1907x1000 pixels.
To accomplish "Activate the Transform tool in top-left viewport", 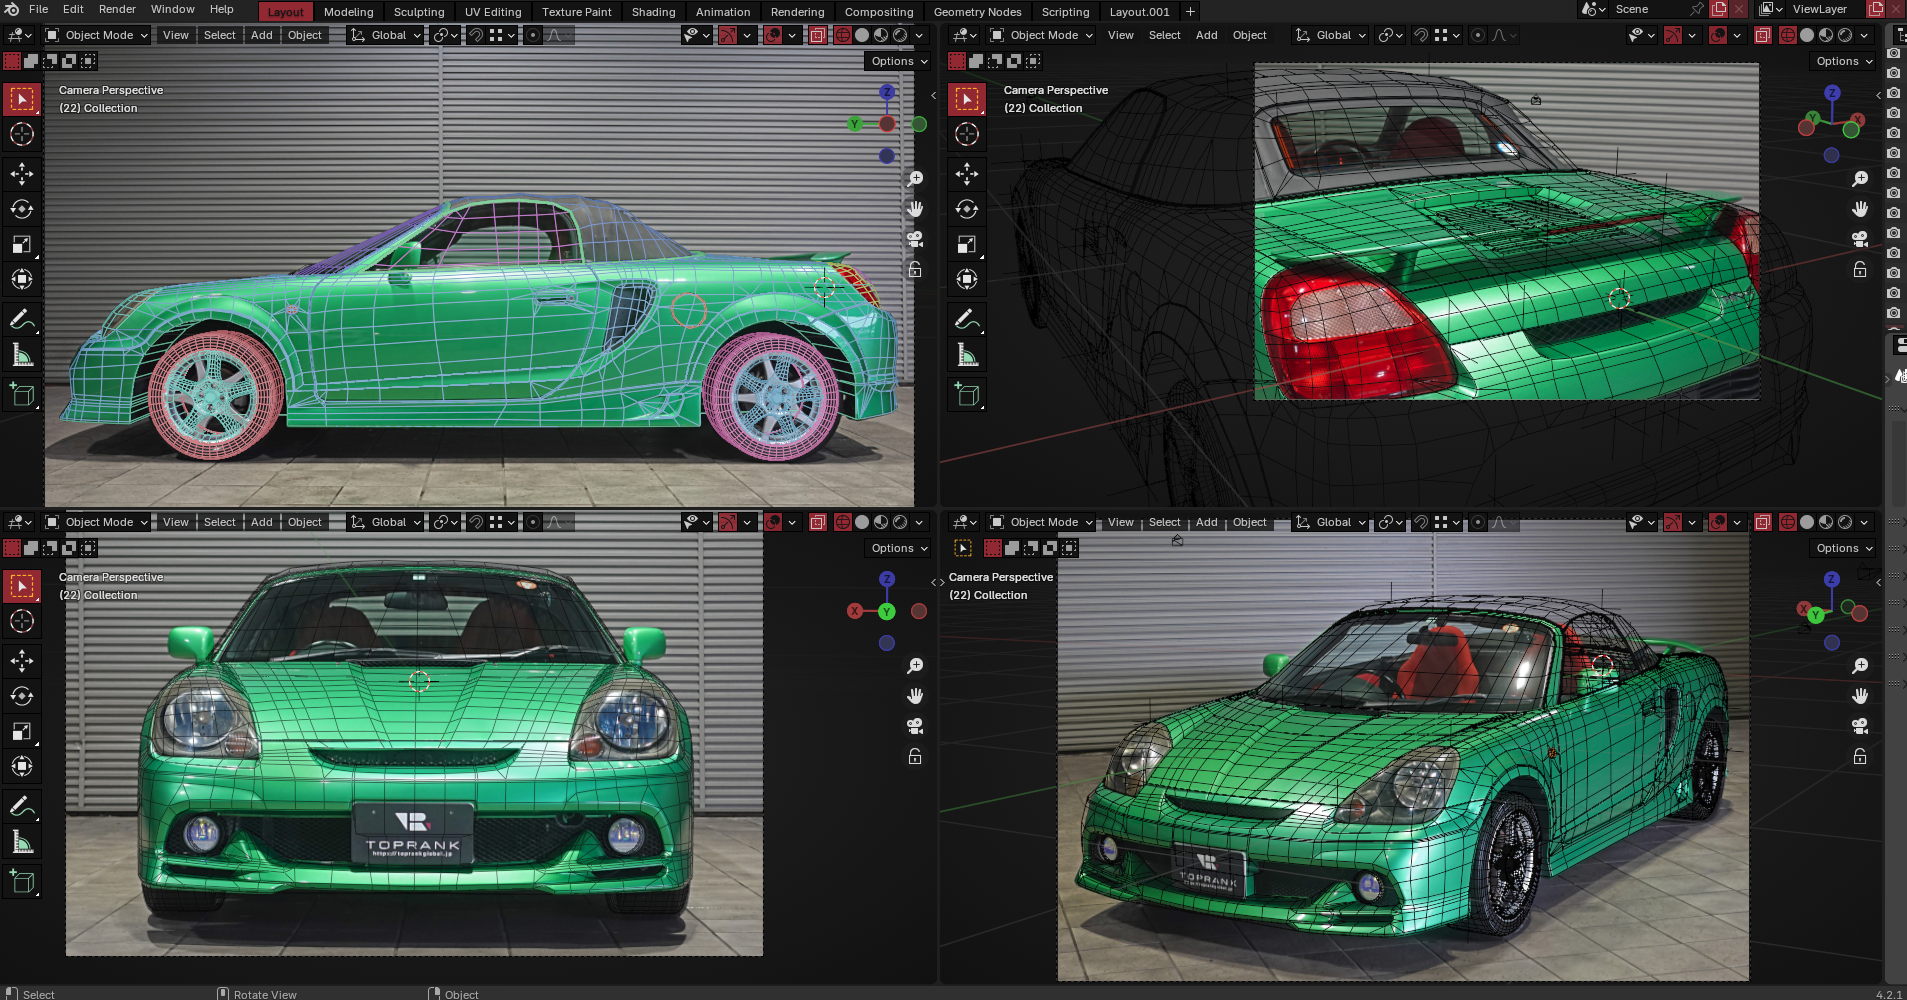I will [x=22, y=279].
